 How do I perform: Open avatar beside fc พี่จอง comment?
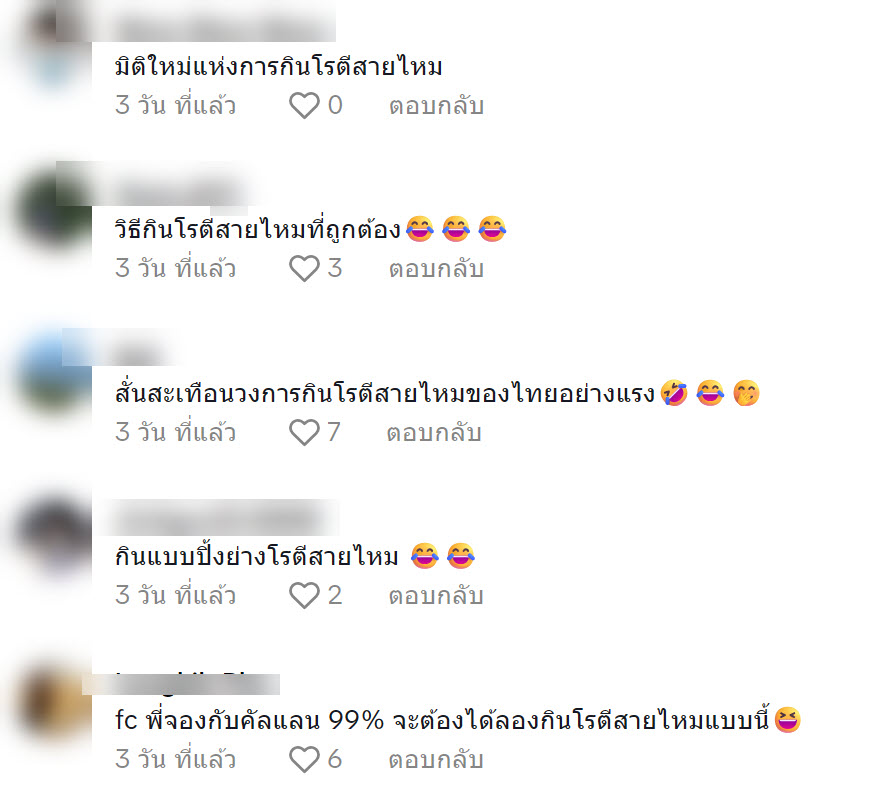[55, 701]
